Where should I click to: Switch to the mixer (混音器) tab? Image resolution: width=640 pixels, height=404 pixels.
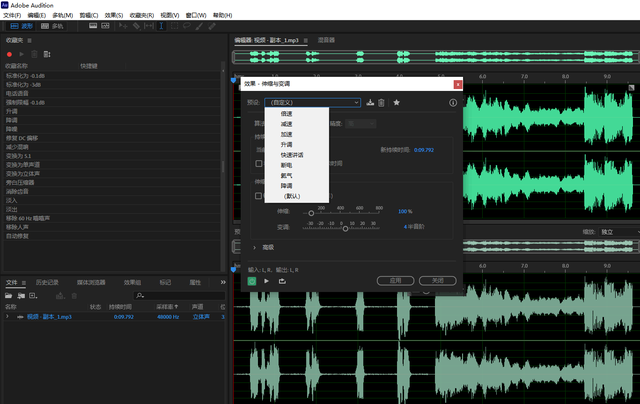326,40
